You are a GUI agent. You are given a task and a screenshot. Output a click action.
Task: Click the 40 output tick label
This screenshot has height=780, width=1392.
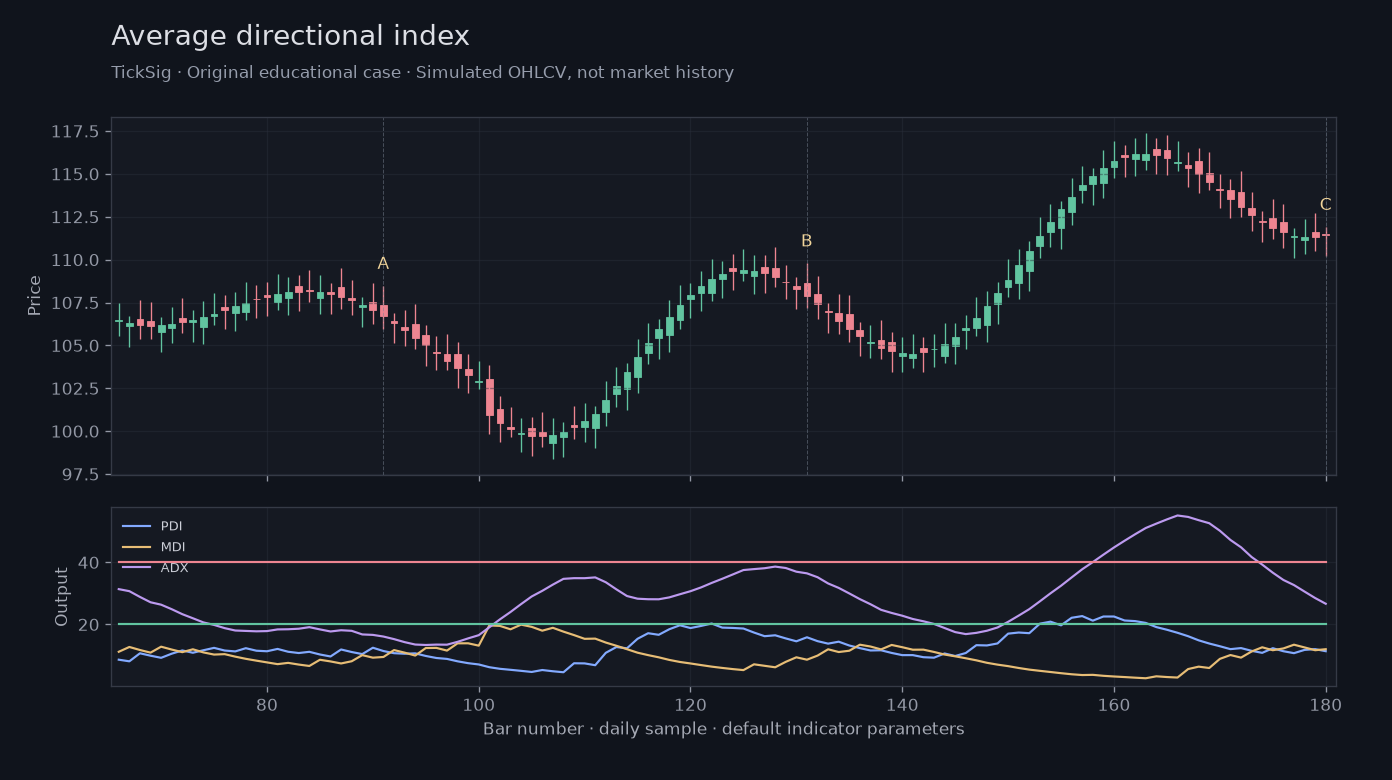pos(88,563)
